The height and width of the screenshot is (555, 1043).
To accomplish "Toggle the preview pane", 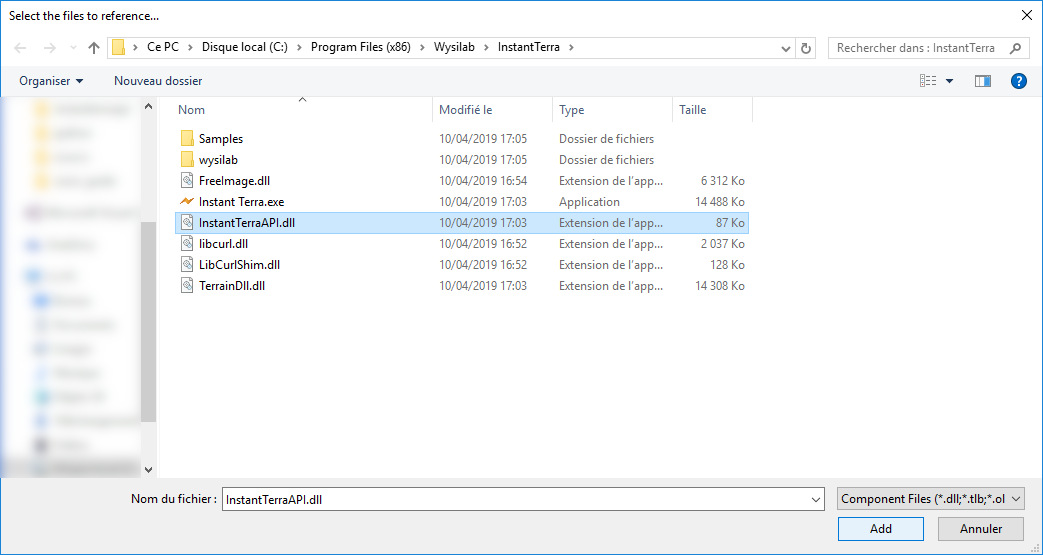I will [x=982, y=81].
